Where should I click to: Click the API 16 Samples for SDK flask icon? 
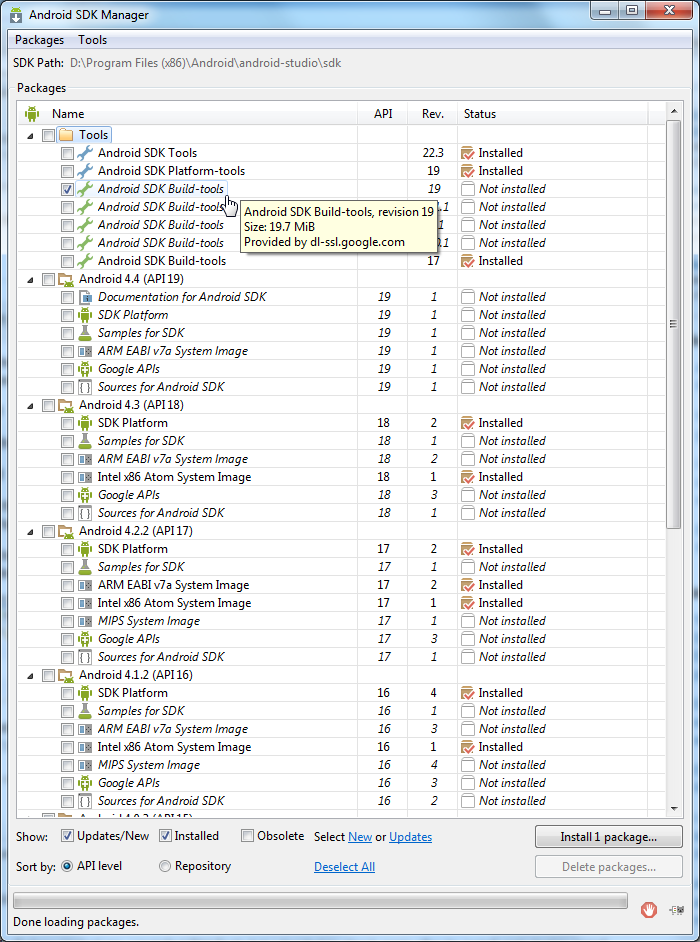(x=85, y=711)
